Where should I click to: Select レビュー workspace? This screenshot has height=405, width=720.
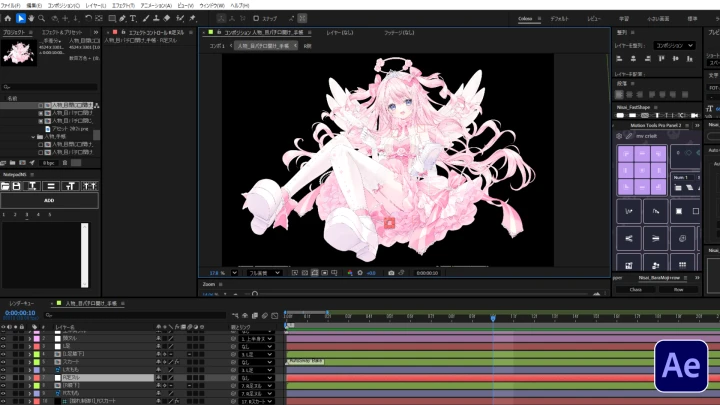pyautogui.click(x=594, y=19)
